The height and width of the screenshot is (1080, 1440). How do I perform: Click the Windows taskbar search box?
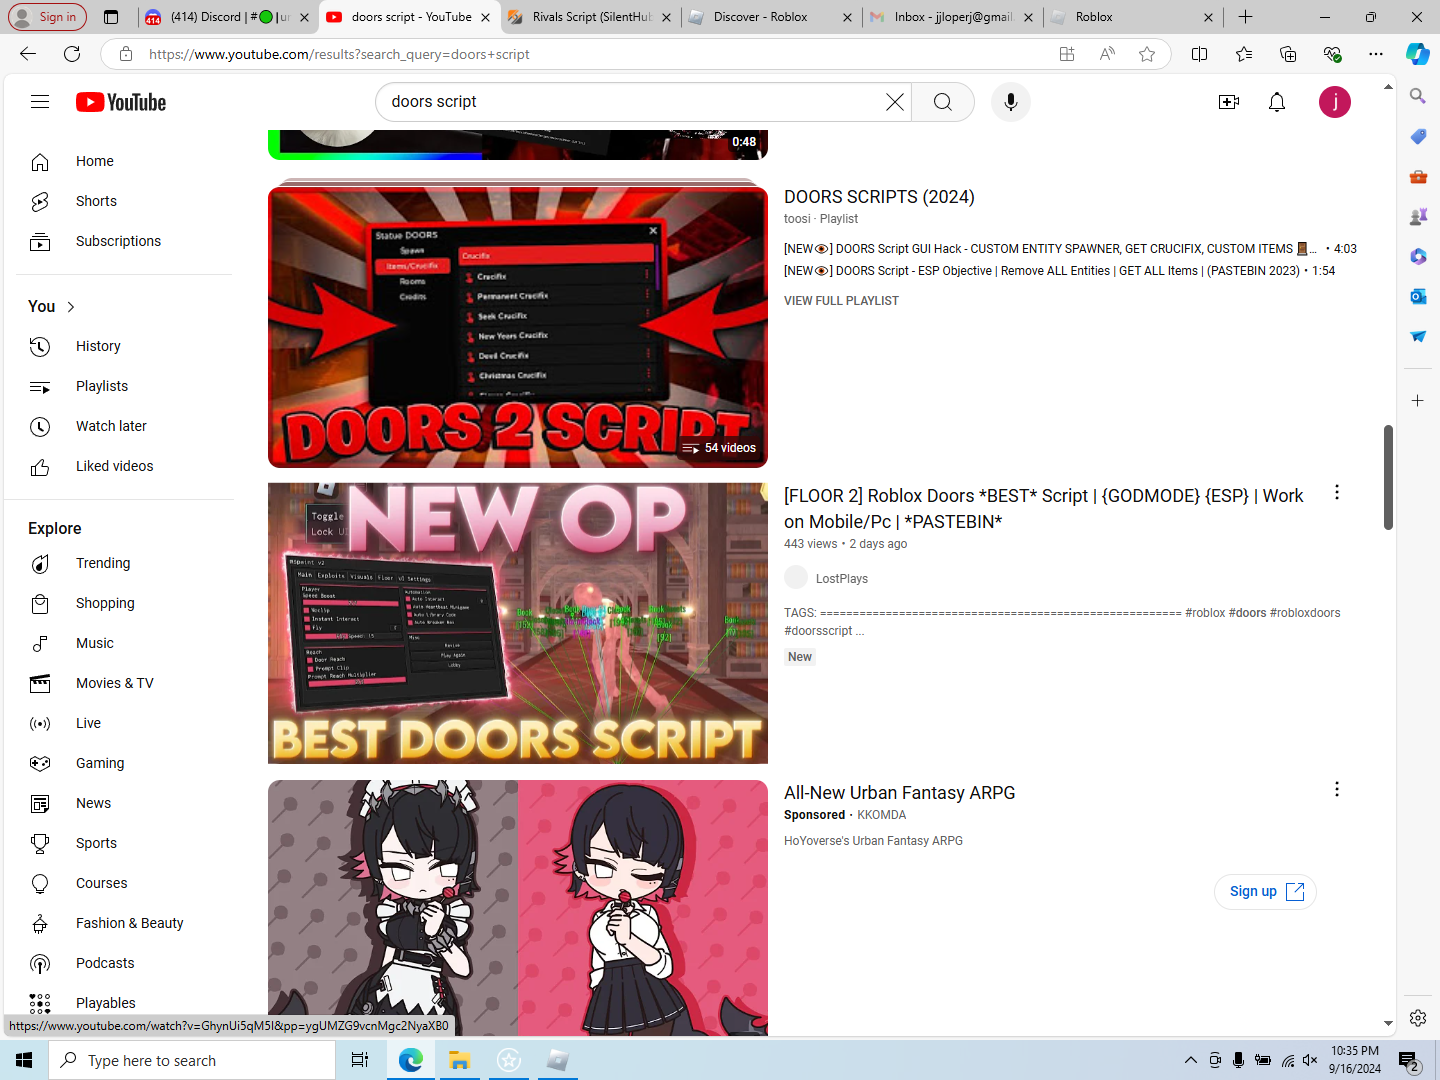[192, 1060]
